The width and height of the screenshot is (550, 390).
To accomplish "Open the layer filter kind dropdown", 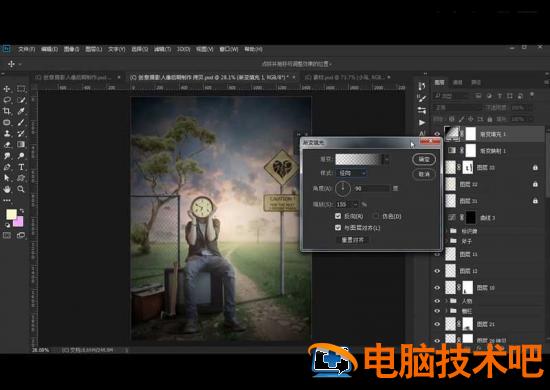I will 452,96.
